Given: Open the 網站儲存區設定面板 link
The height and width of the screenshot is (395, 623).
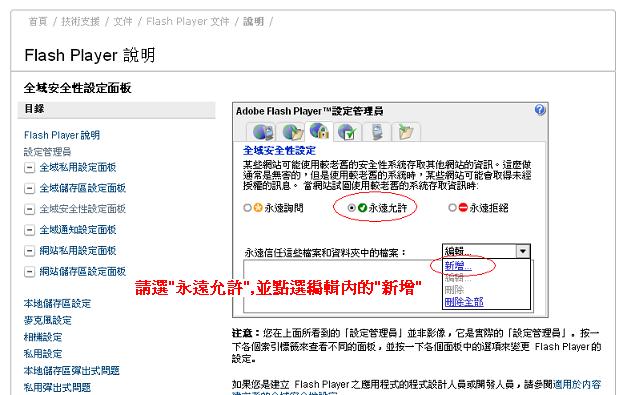Looking at the screenshot, I should (83, 271).
